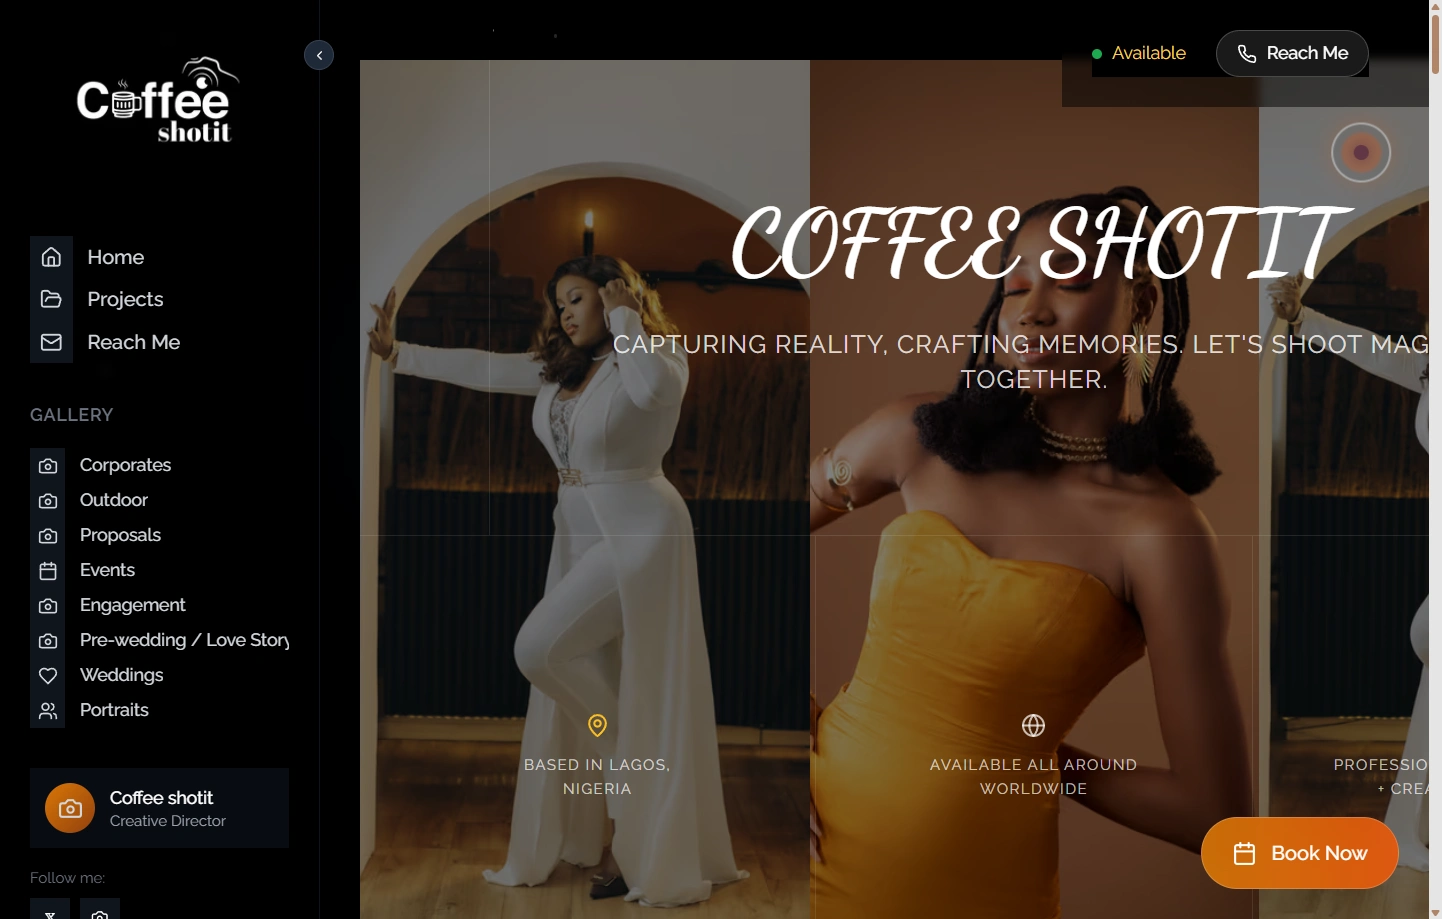Viewport: 1442px width, 919px height.
Task: Click the Reach Me phone button
Action: [x=1292, y=53]
